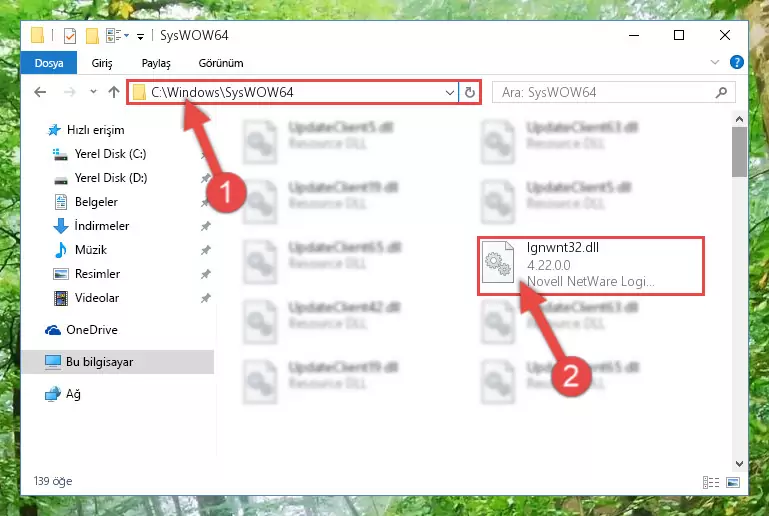Image resolution: width=769 pixels, height=516 pixels.
Task: Open Müzik in the sidebar
Action: click(x=91, y=250)
